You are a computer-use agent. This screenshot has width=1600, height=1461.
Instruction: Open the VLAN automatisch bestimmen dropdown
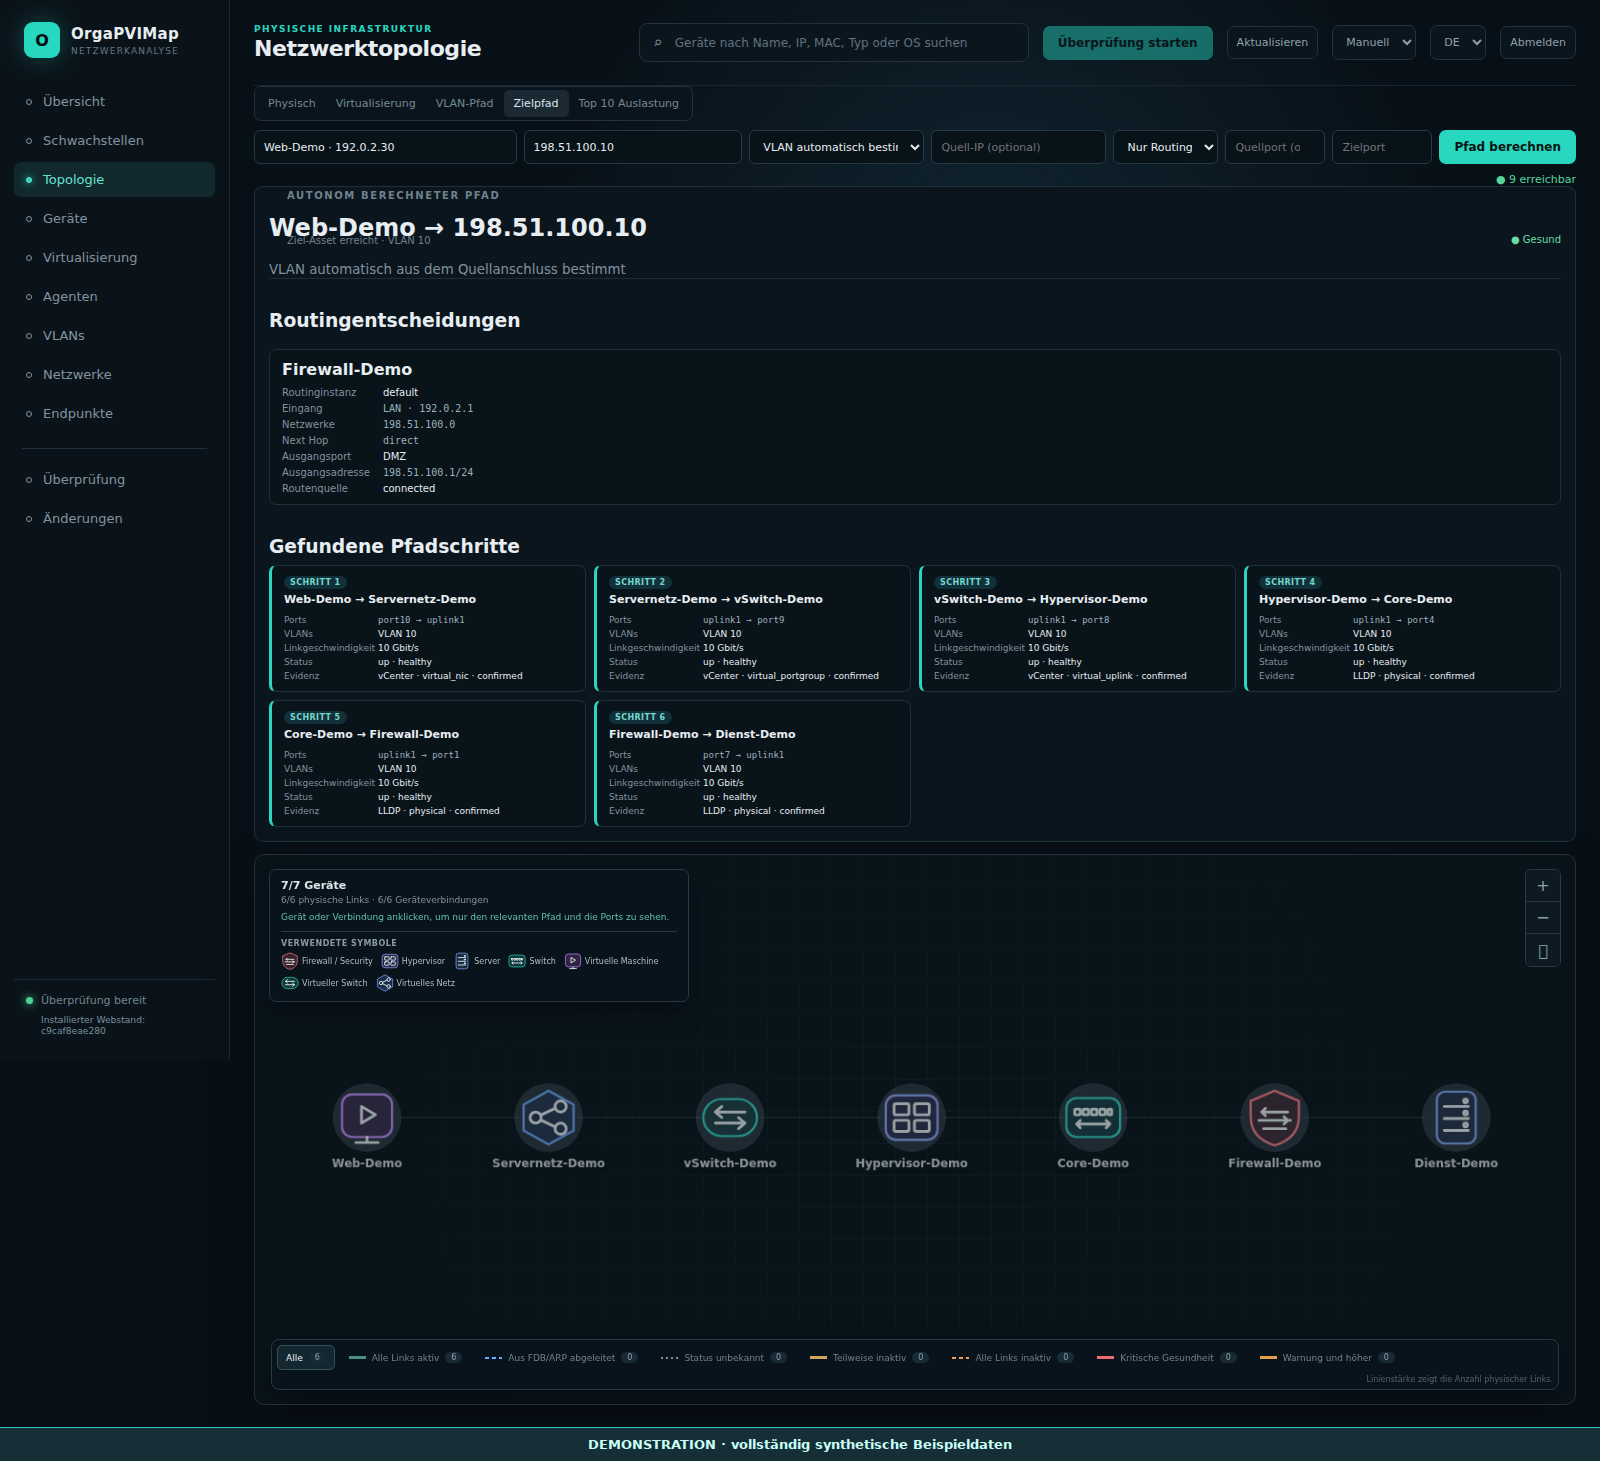(x=836, y=147)
